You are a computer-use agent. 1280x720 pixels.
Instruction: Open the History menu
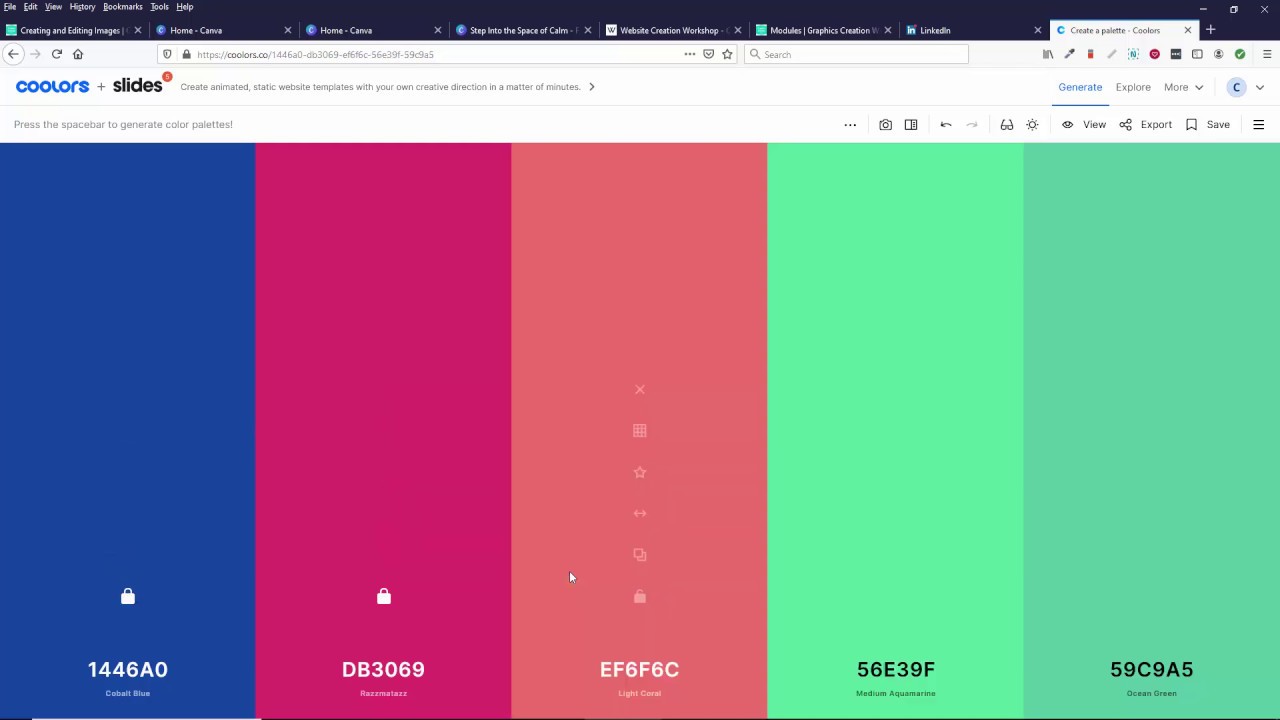click(x=82, y=7)
